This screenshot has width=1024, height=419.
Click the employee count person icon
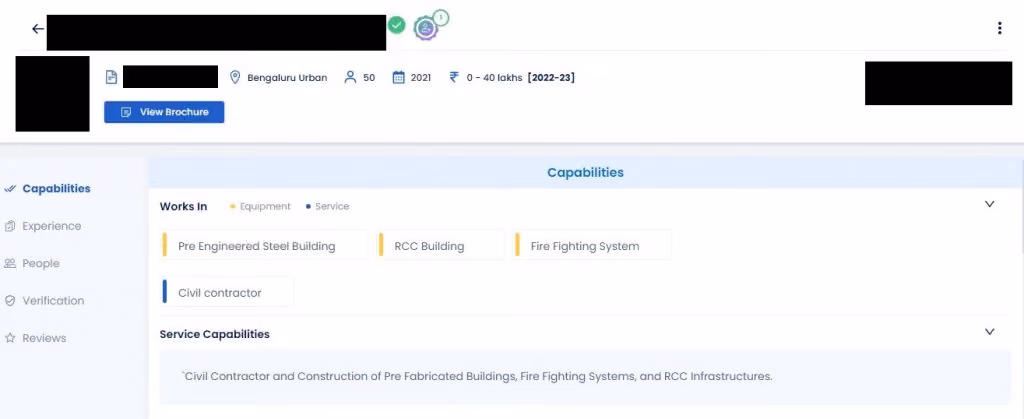(x=350, y=78)
